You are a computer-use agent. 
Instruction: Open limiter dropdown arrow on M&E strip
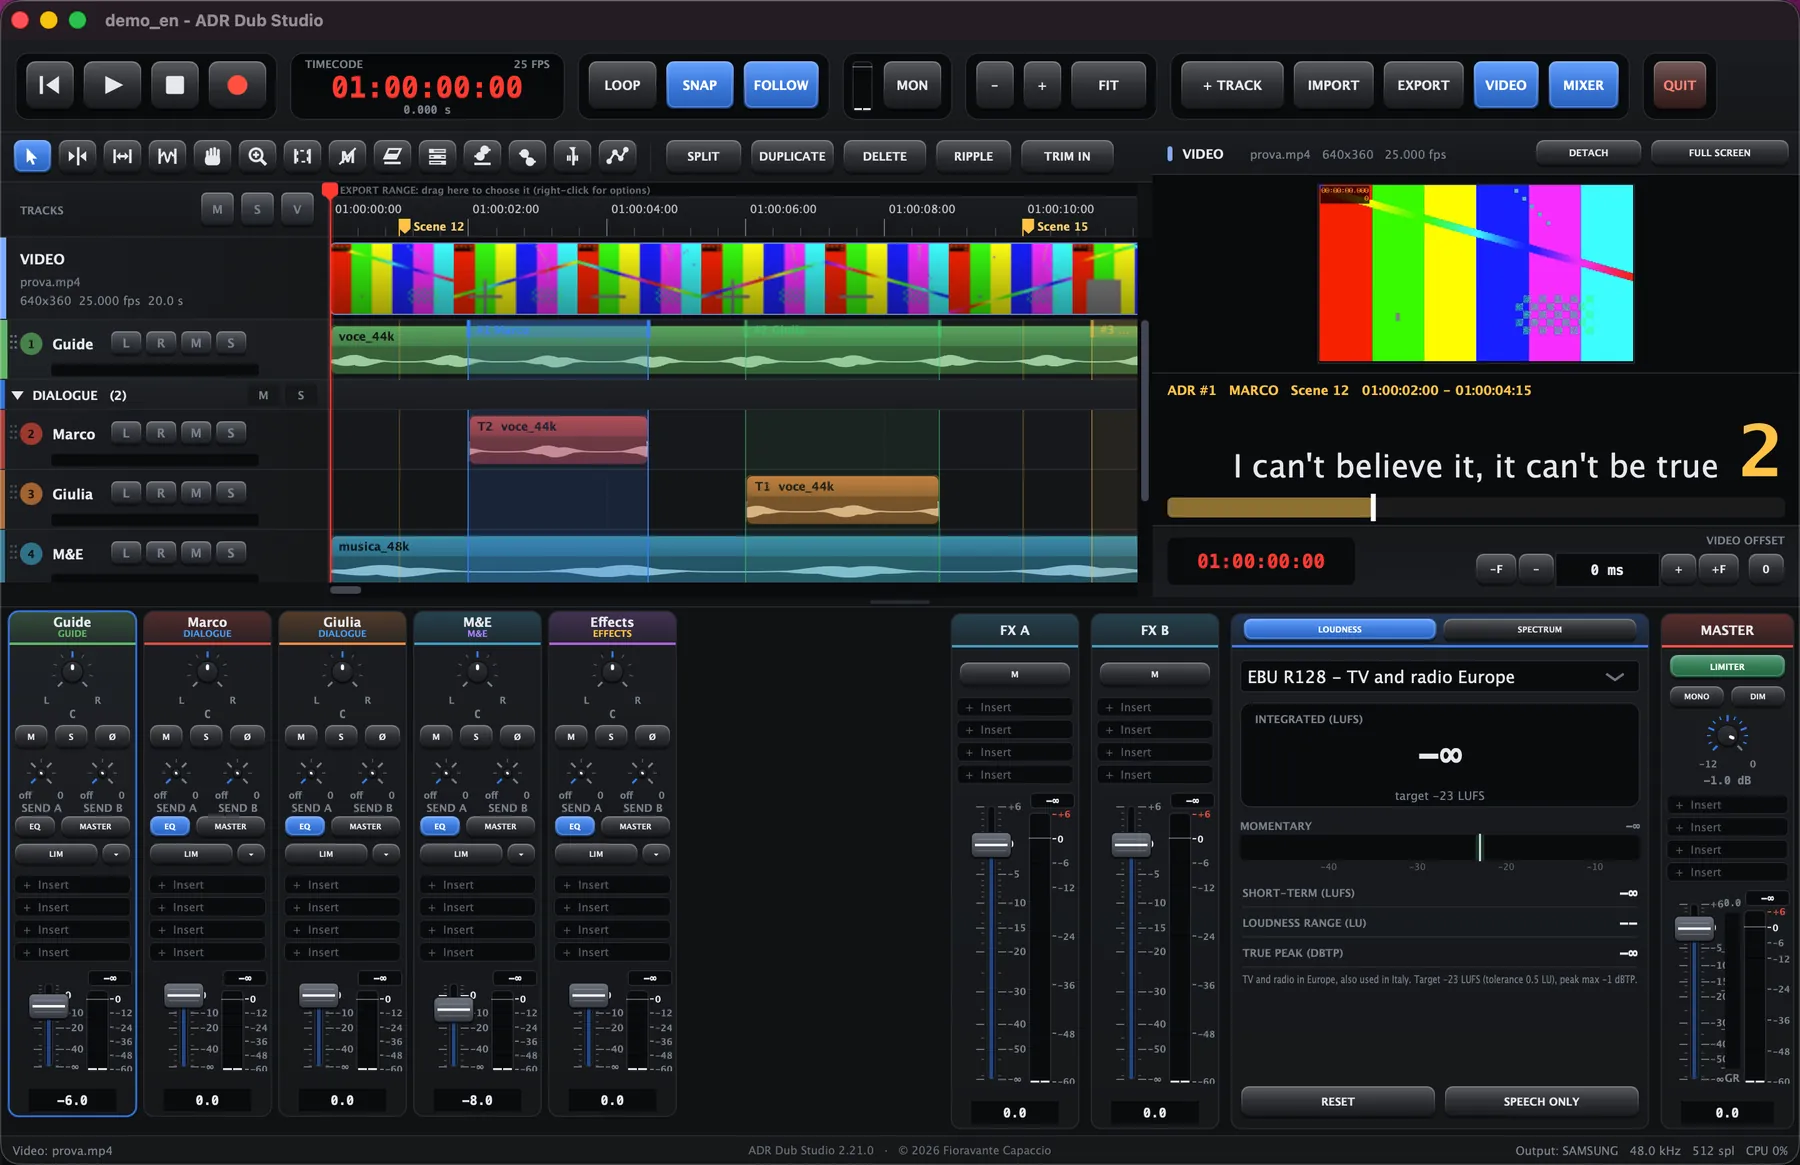(x=521, y=854)
